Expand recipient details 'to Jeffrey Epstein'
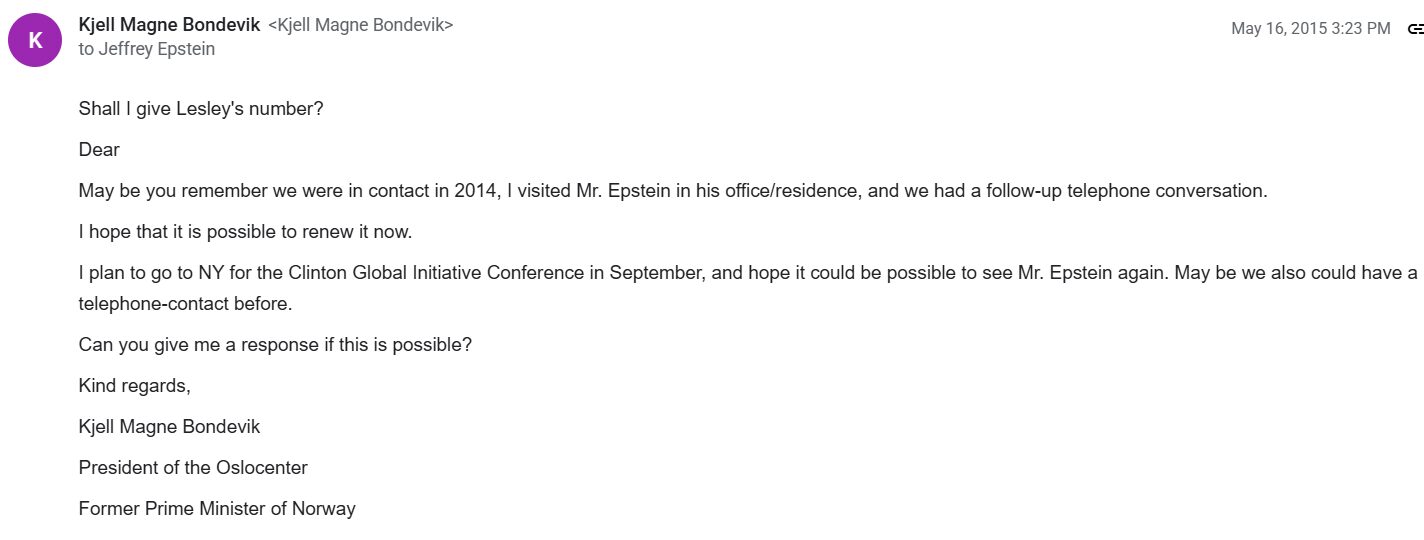Viewport: 1424px width, 540px height. (147, 49)
